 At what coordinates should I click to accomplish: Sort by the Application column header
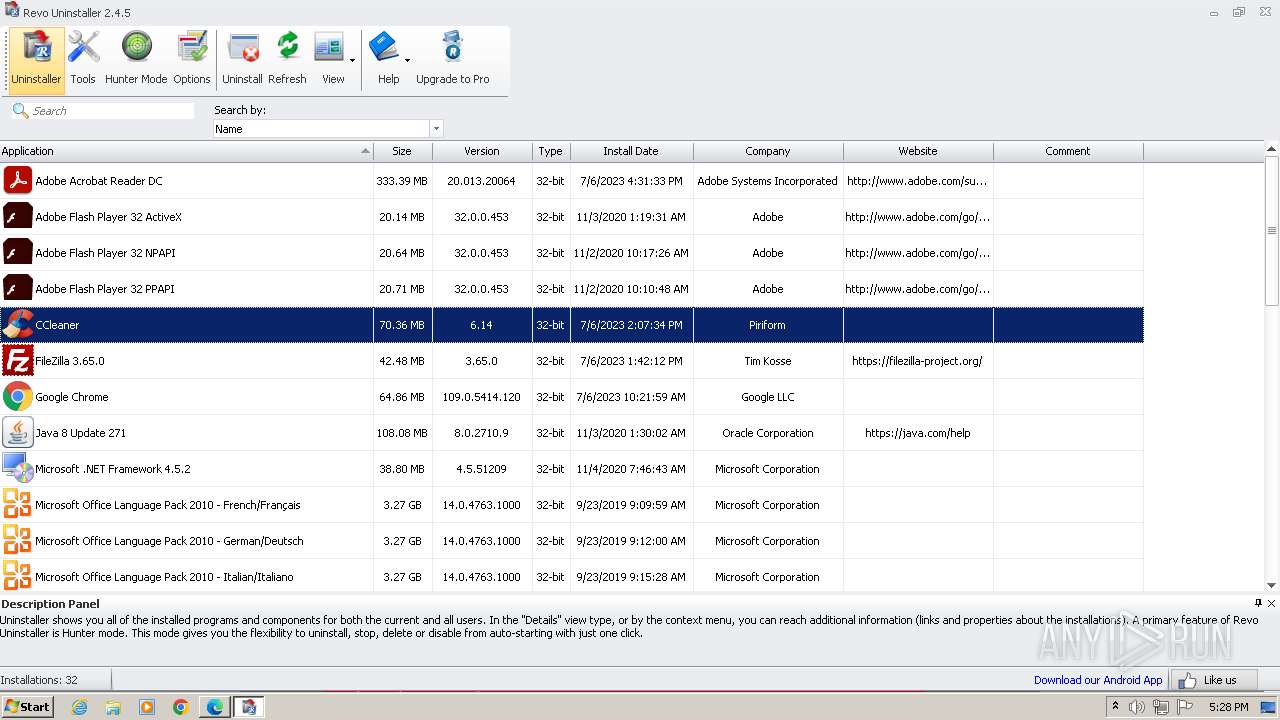tap(186, 151)
